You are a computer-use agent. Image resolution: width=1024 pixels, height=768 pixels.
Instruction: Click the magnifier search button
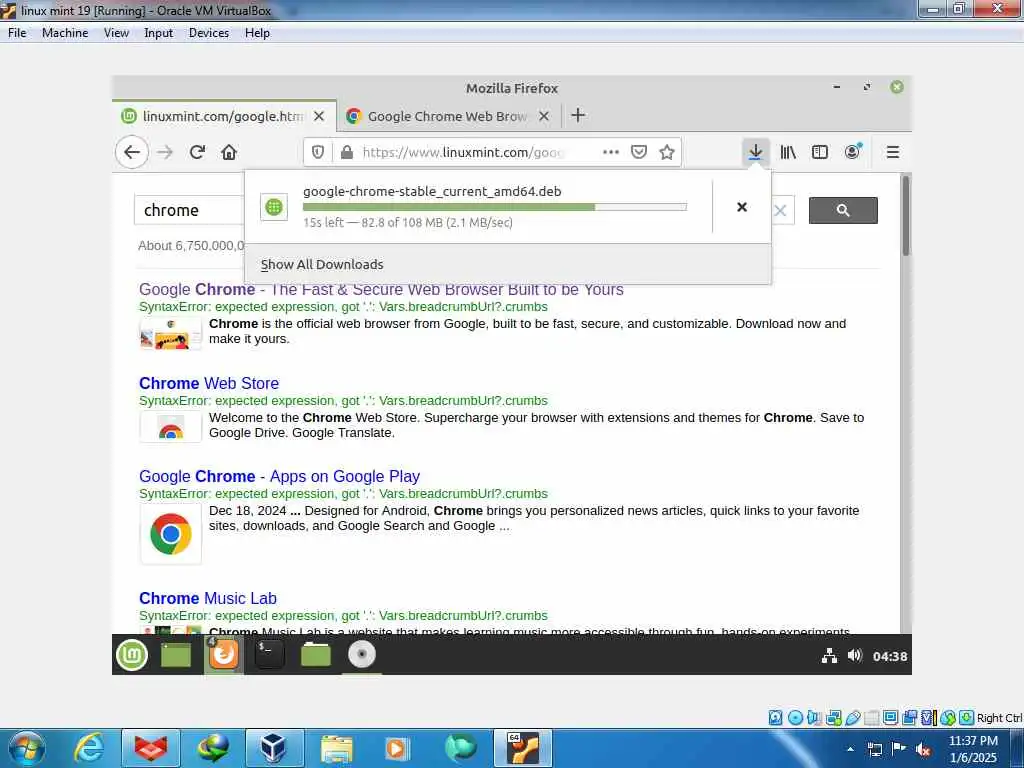click(843, 210)
